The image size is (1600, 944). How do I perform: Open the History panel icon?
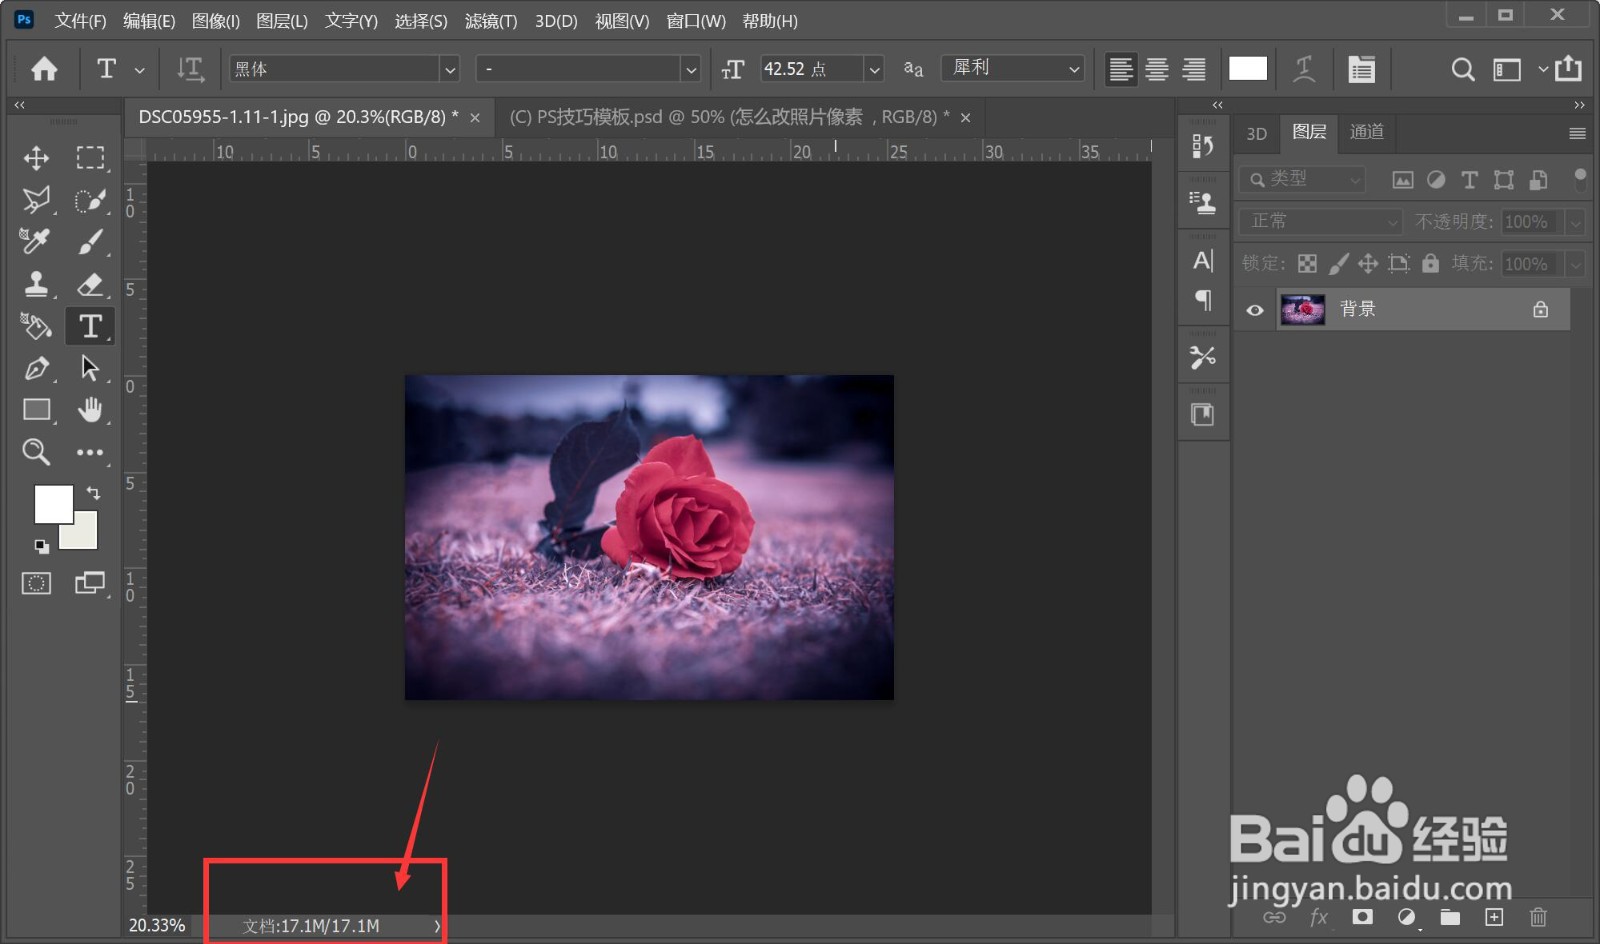(1203, 146)
